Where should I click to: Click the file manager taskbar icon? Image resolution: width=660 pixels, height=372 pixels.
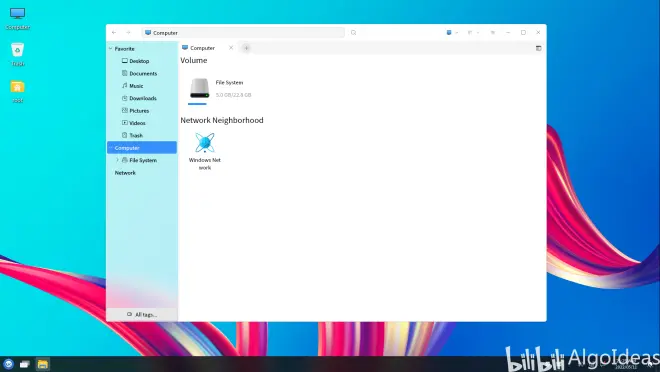[43, 364]
